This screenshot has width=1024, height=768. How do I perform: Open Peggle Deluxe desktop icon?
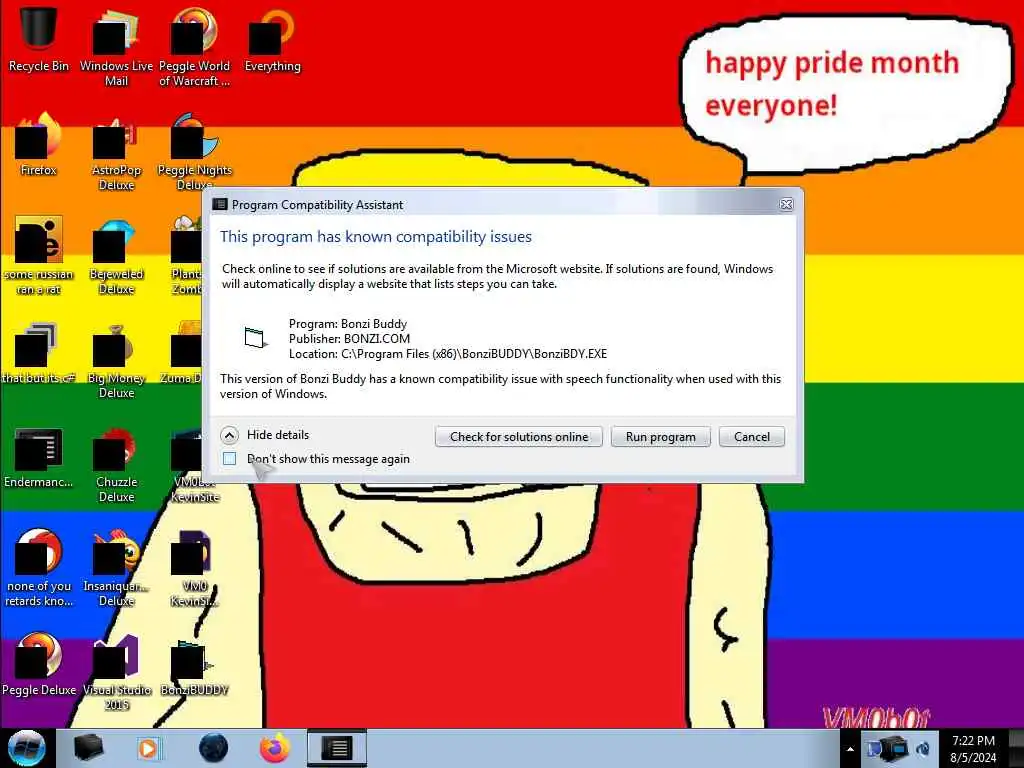39,663
